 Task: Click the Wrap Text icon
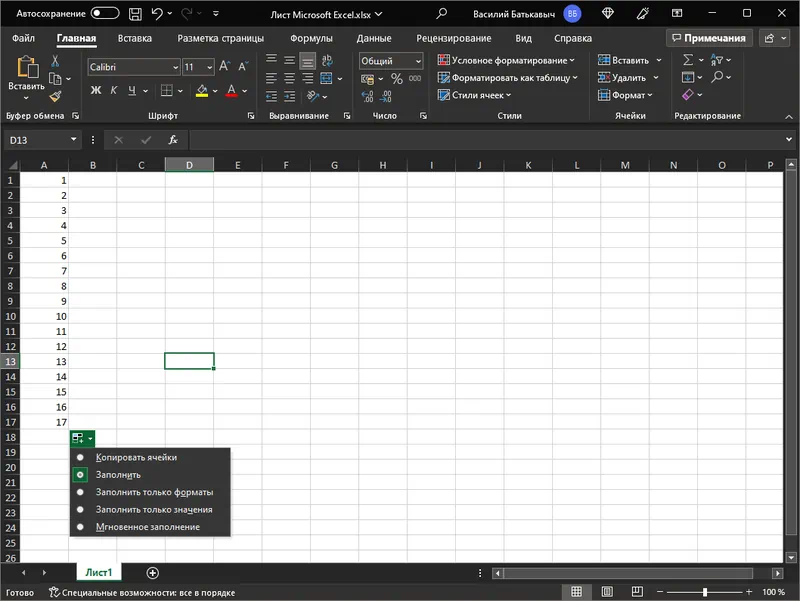327,61
